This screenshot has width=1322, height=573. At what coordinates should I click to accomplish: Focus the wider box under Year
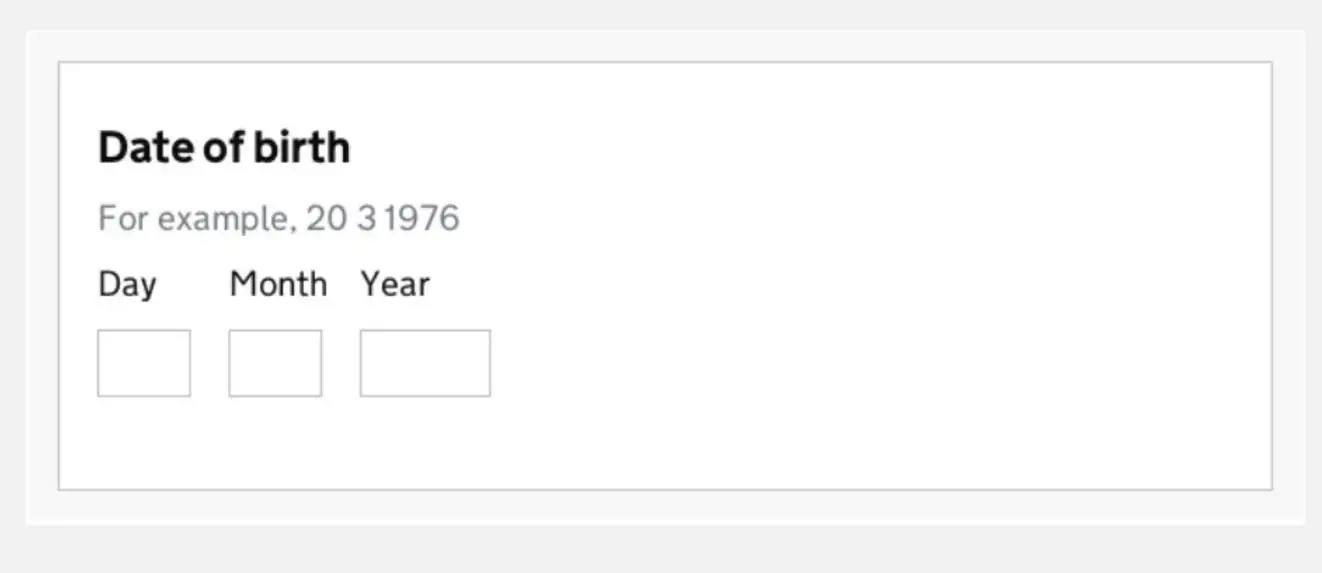click(425, 363)
